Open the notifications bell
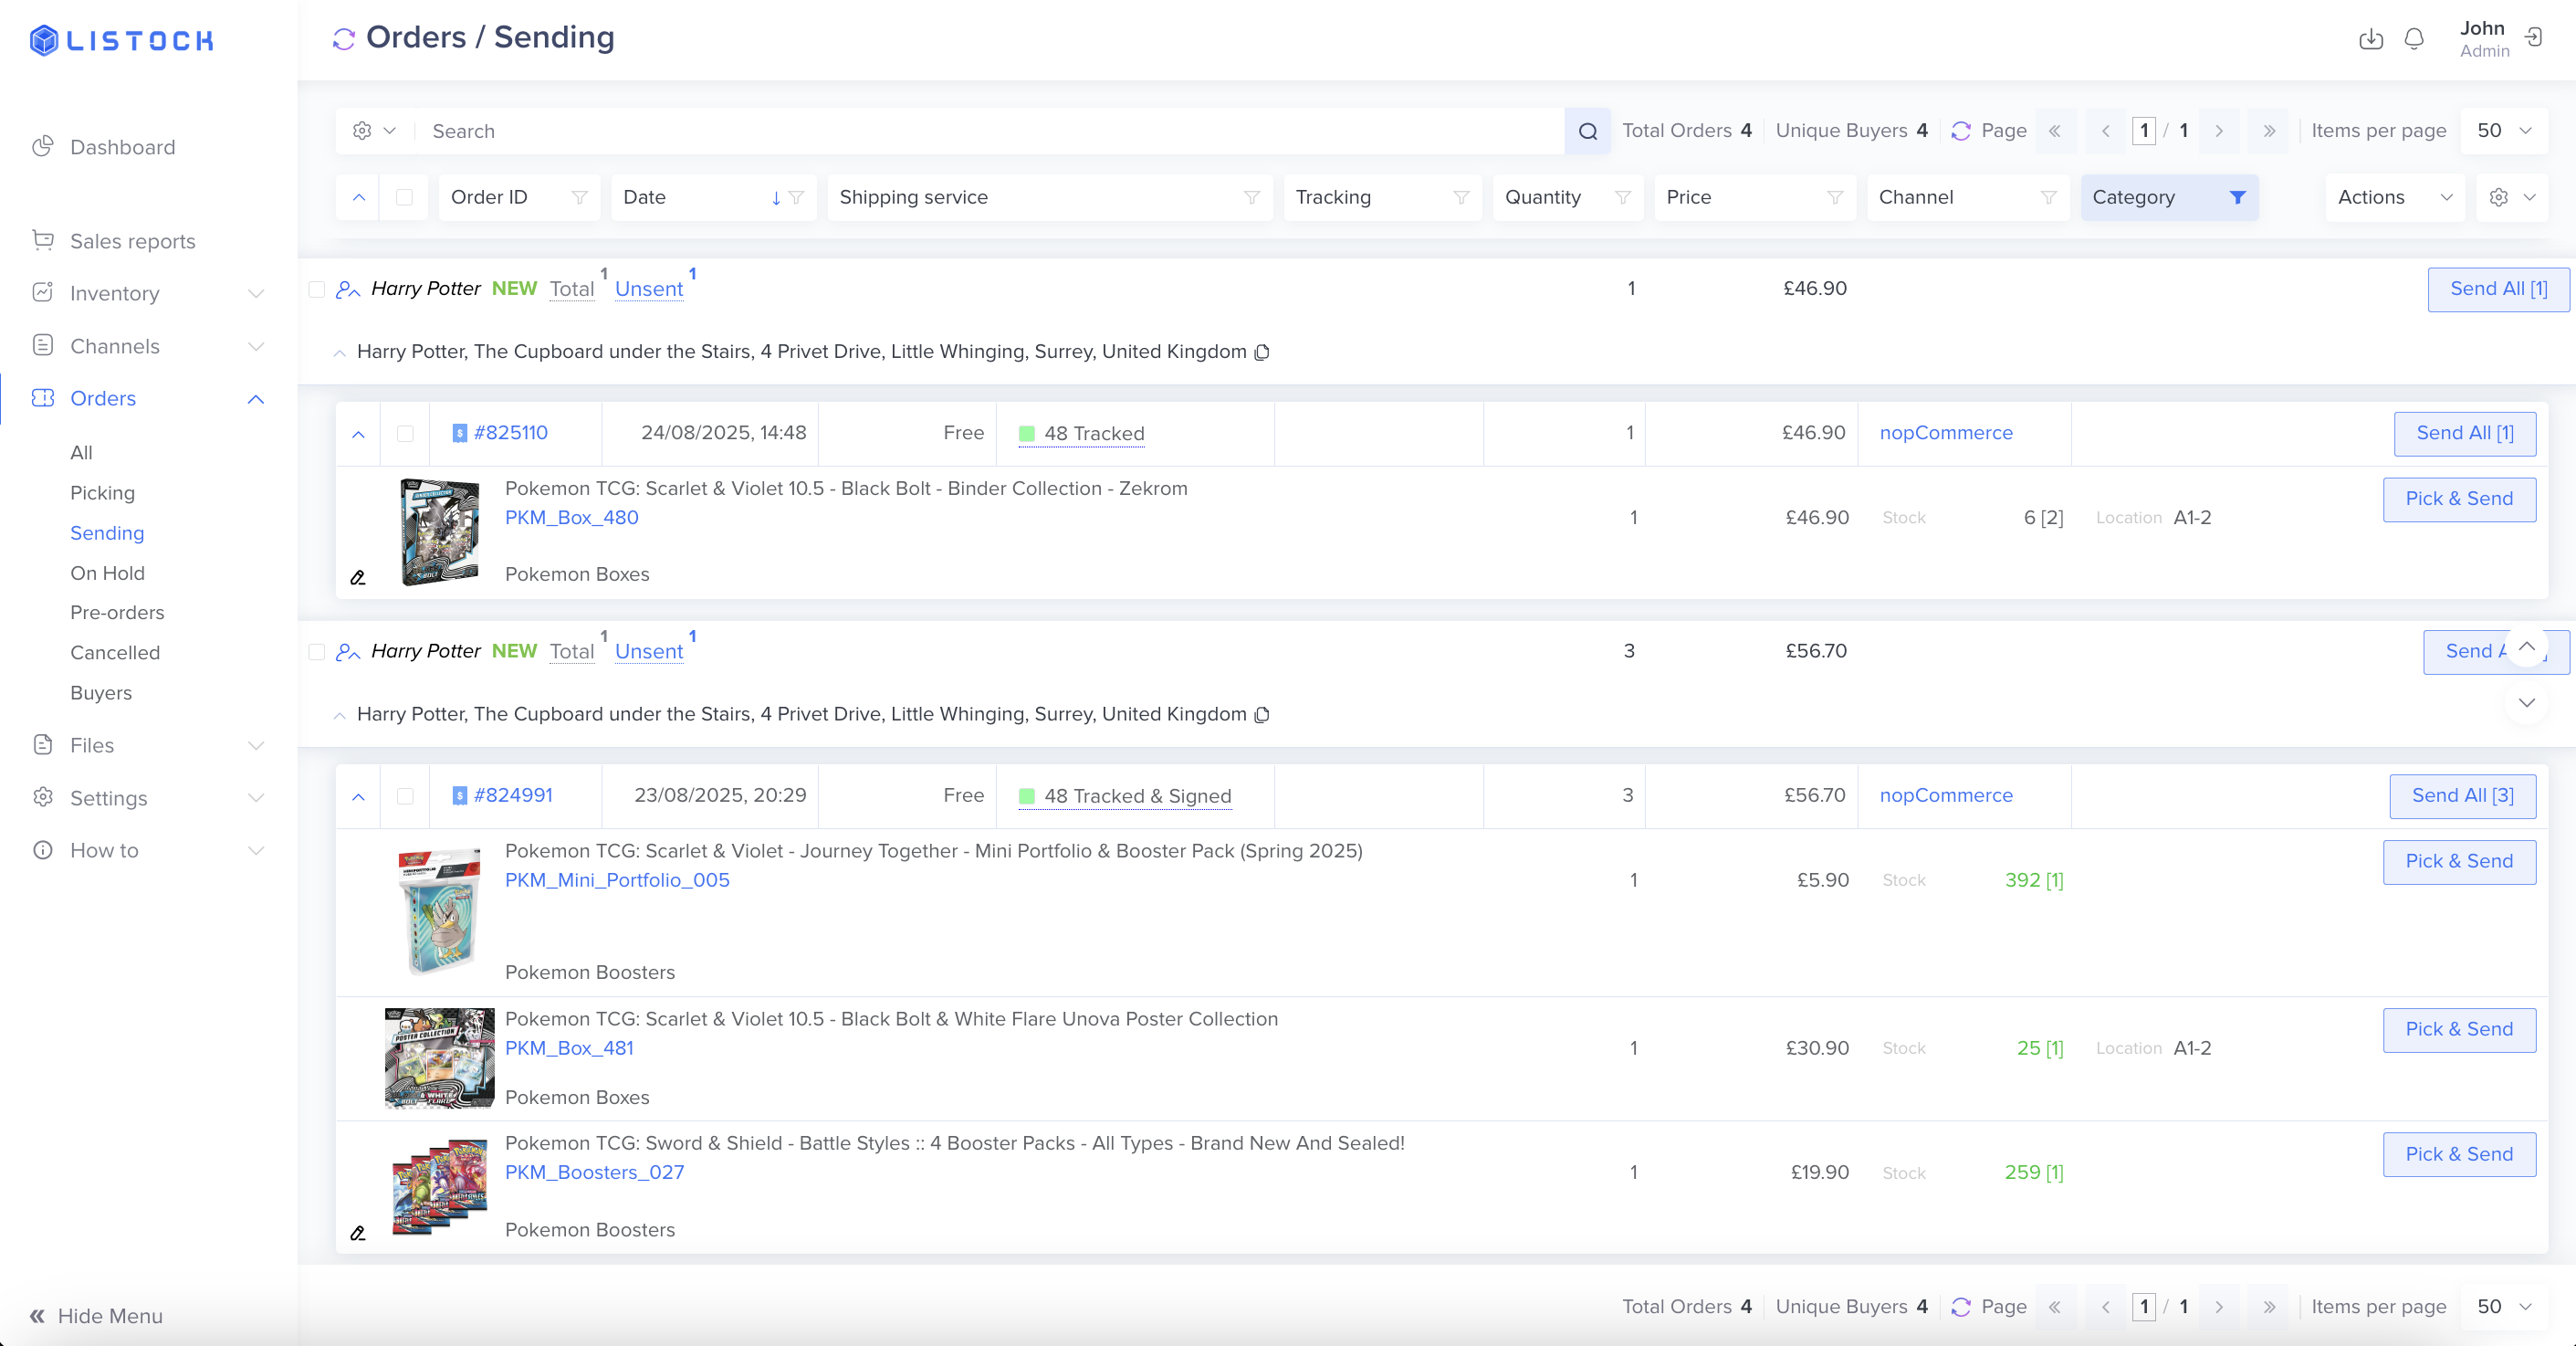This screenshot has width=2576, height=1346. point(2413,39)
